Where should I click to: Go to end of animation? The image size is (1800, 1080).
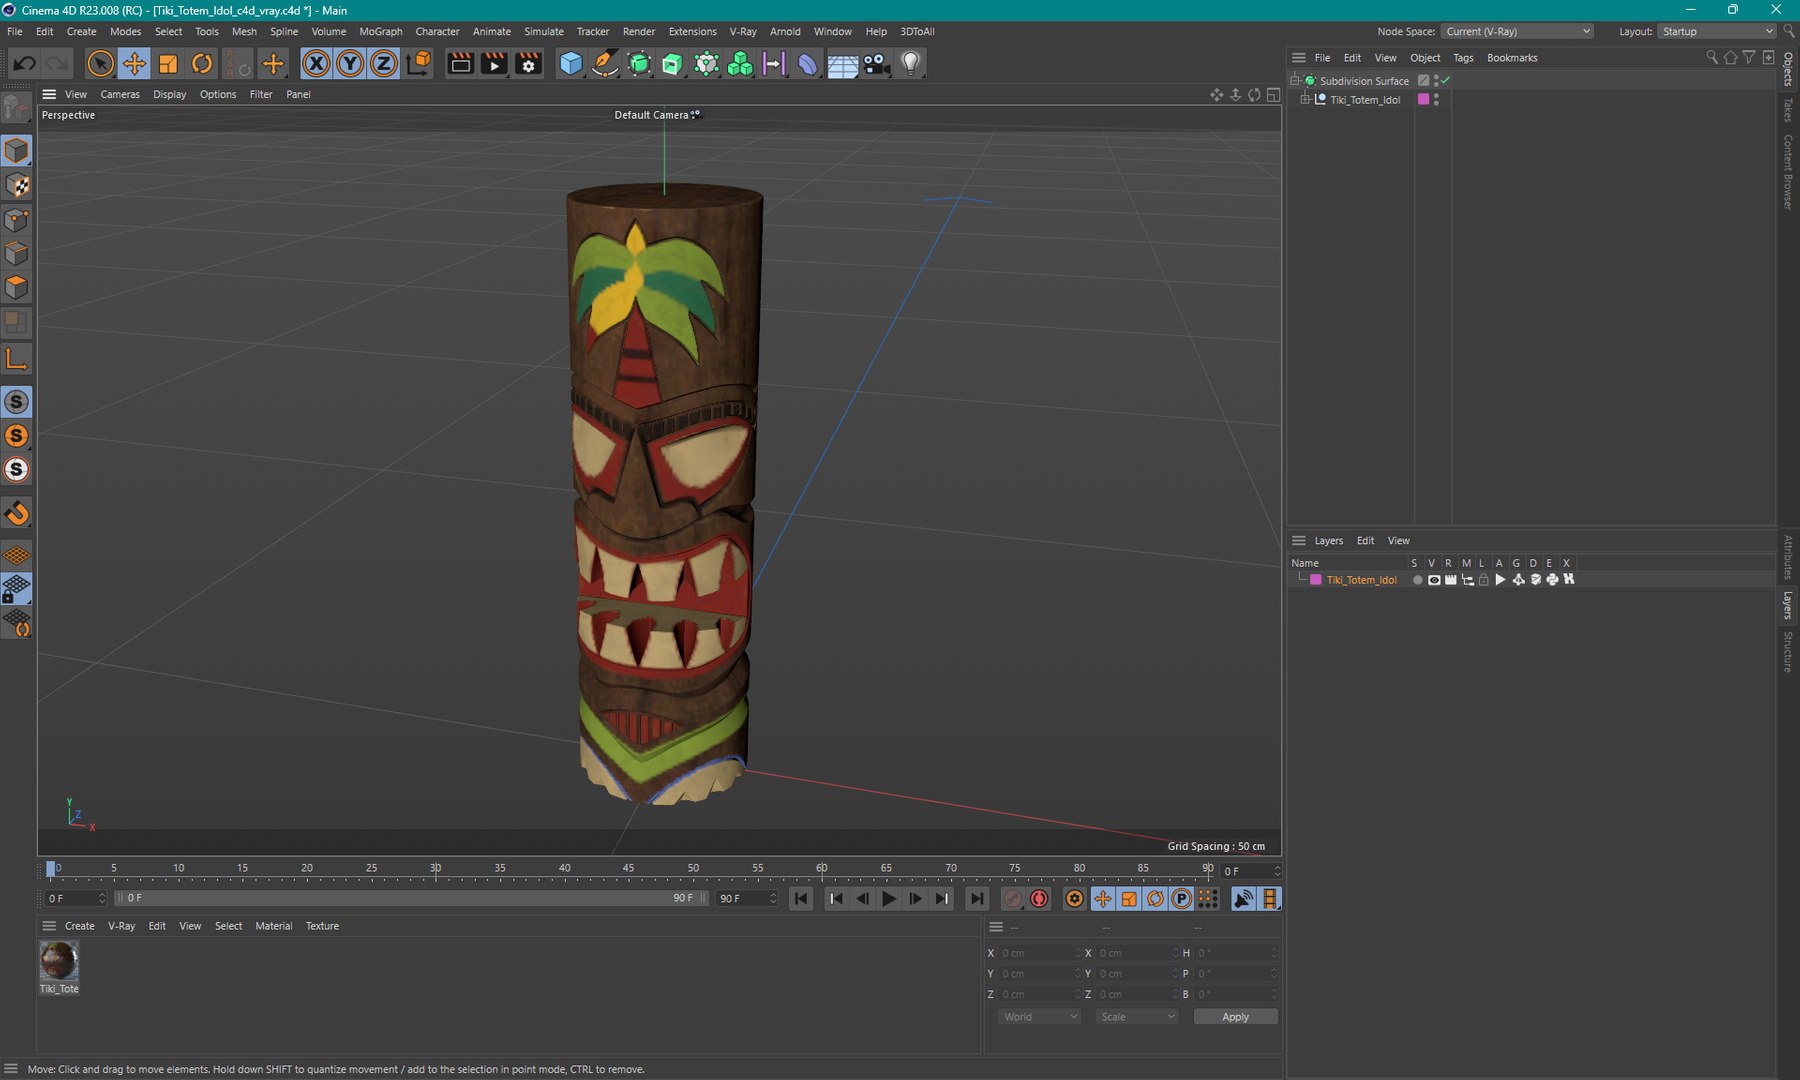tap(977, 899)
